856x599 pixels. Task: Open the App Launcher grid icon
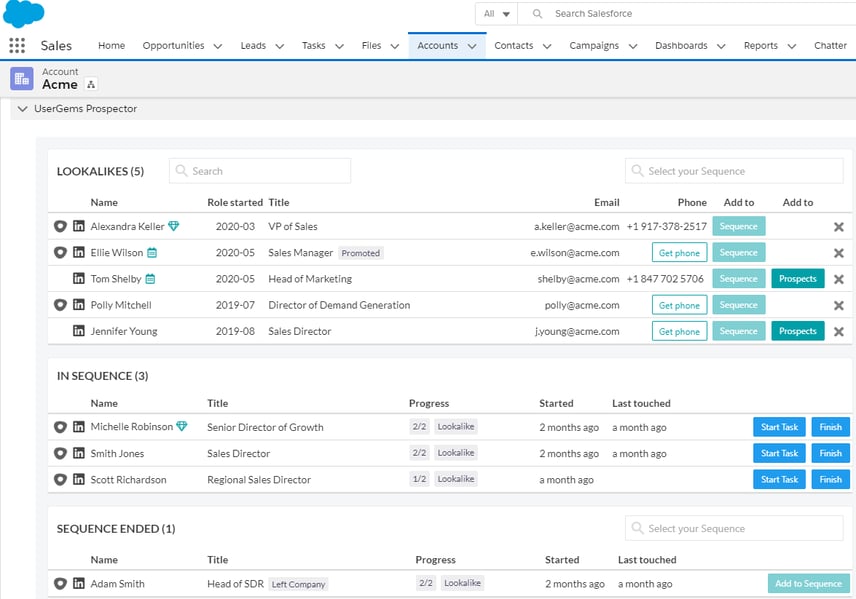coord(17,45)
